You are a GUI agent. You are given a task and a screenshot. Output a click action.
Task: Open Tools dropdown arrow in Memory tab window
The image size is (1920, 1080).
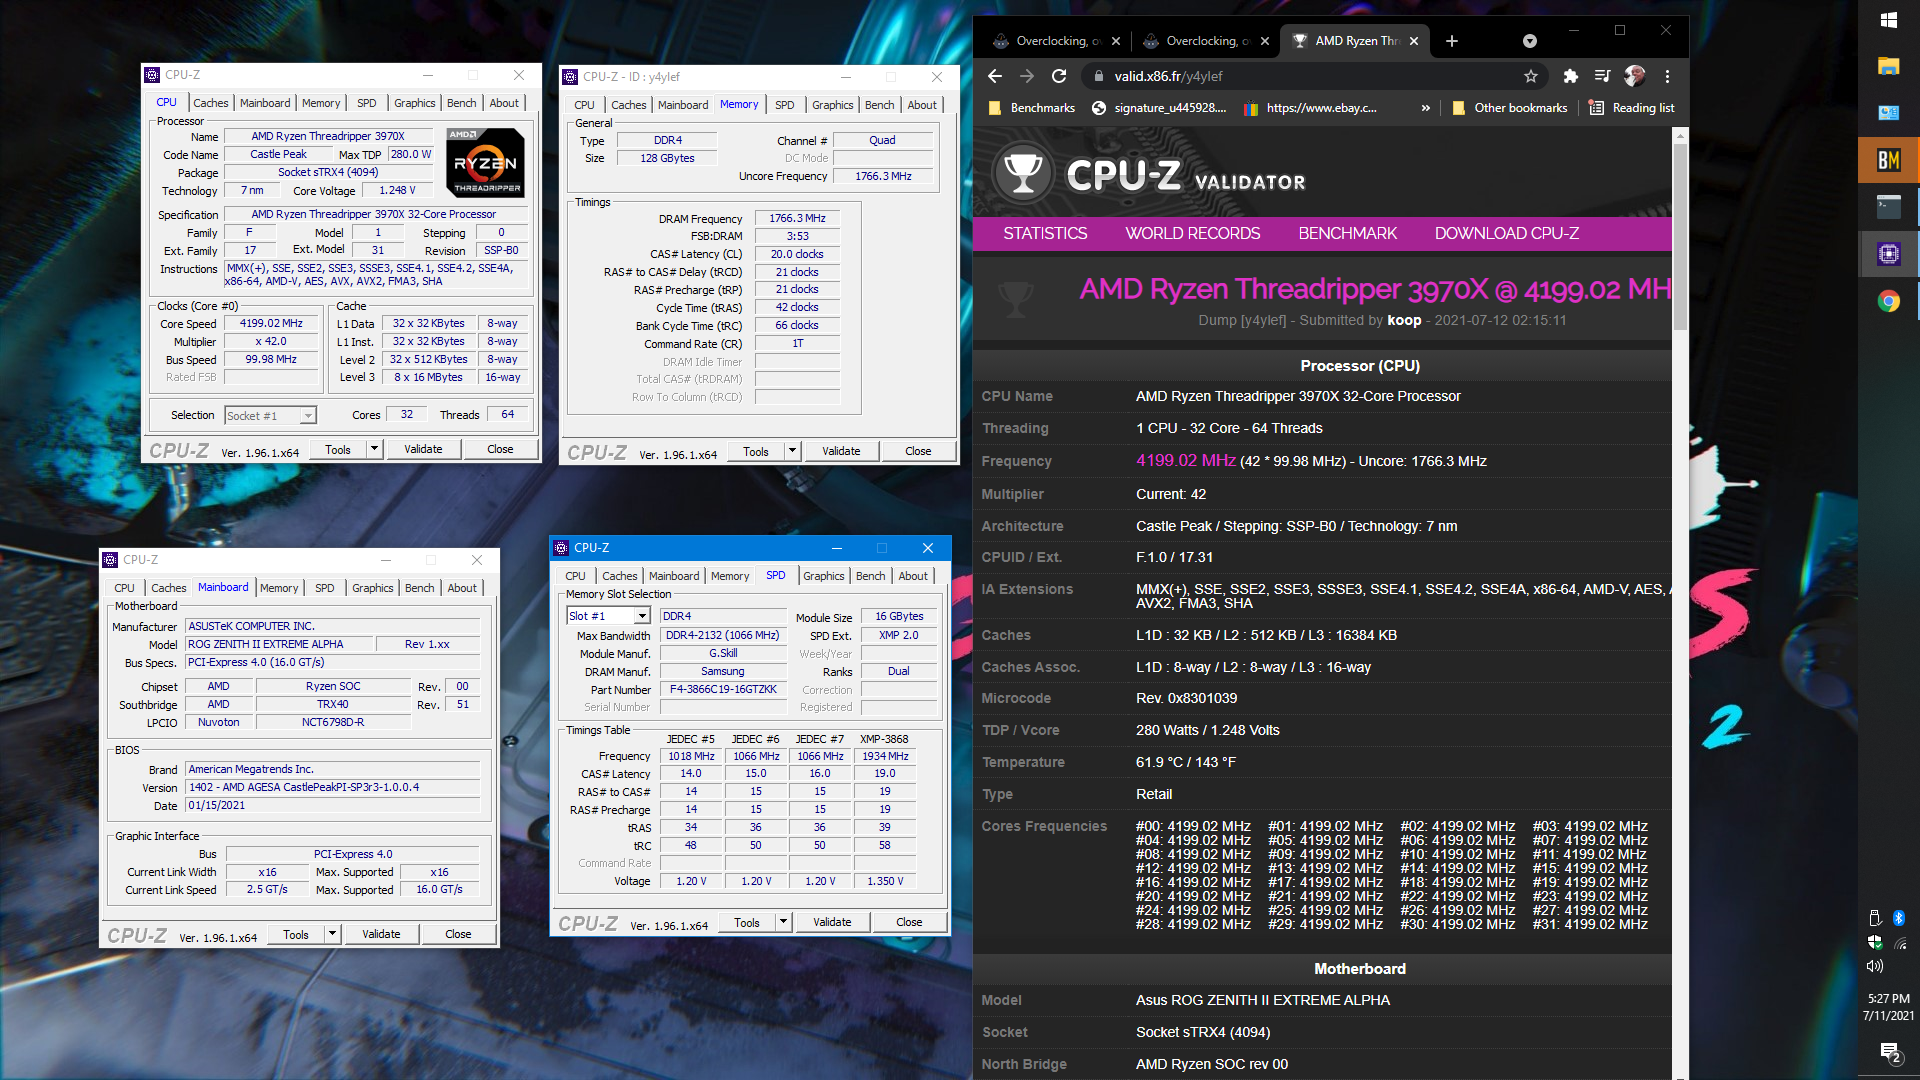tap(793, 451)
